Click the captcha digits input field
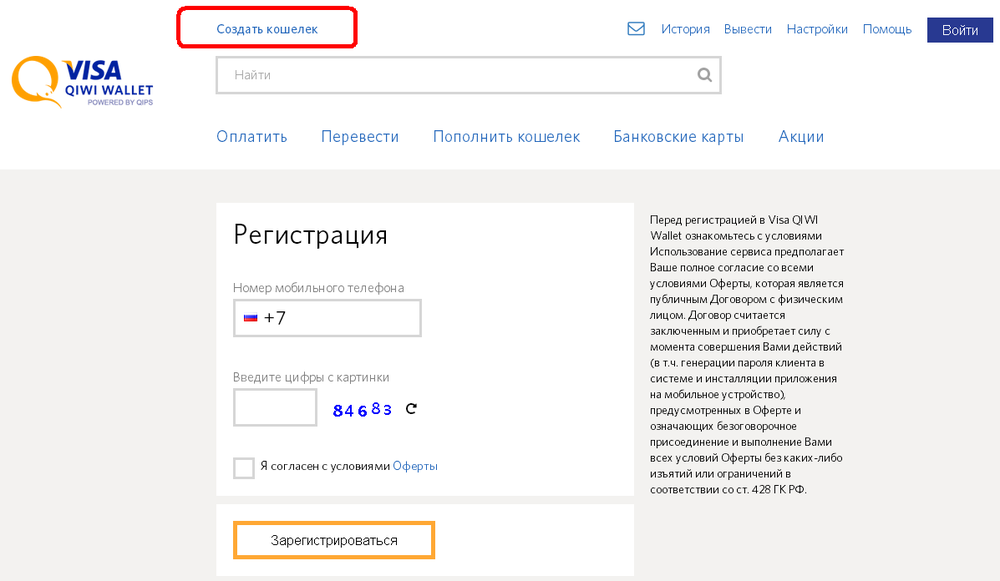The height and width of the screenshot is (581, 1000). click(x=275, y=407)
